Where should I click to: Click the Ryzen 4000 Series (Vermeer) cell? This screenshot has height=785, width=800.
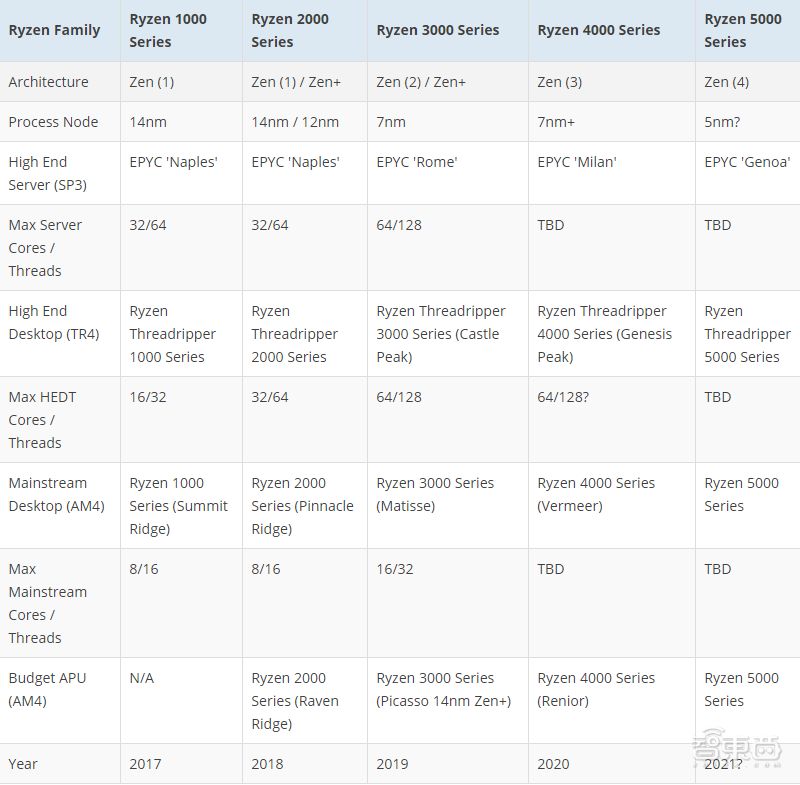click(596, 494)
